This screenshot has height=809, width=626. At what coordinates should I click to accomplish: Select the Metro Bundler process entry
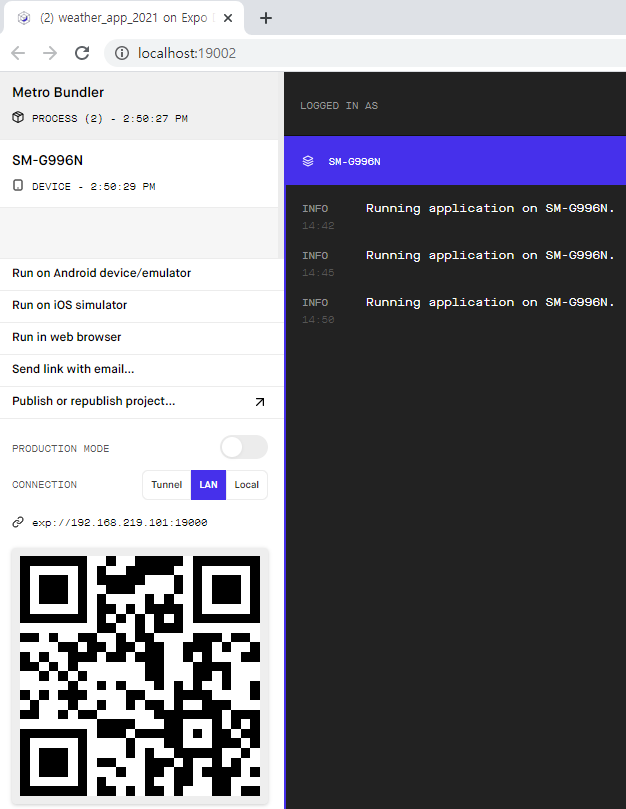tap(139, 106)
